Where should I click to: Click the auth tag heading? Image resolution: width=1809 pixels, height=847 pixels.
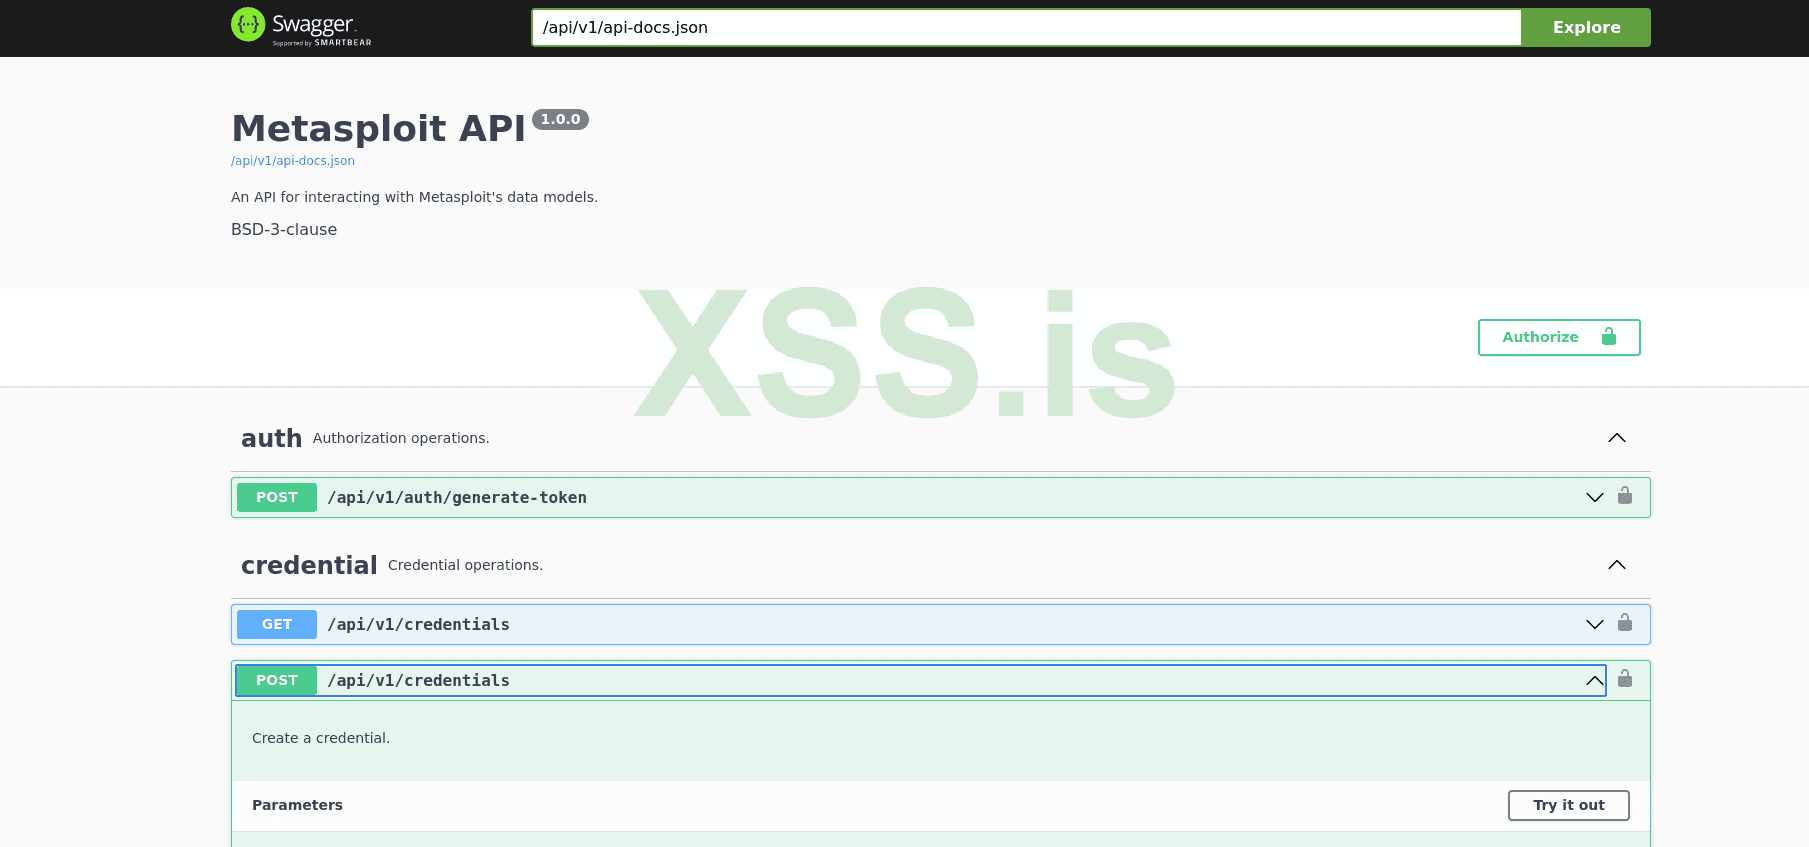[271, 438]
